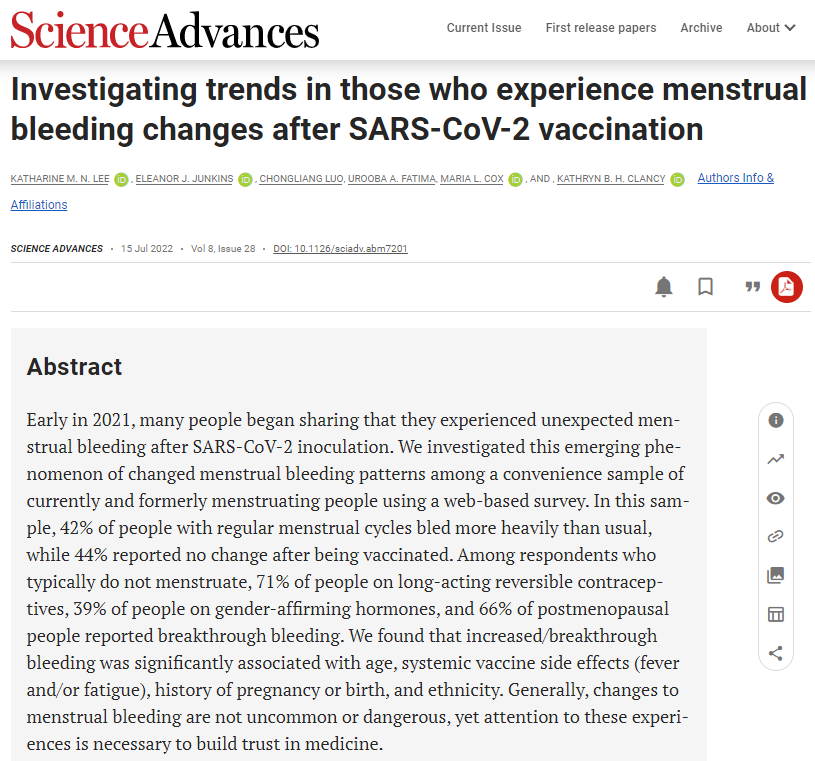This screenshot has width=815, height=761.
Task: Expand the About dropdown menu
Action: pos(771,28)
